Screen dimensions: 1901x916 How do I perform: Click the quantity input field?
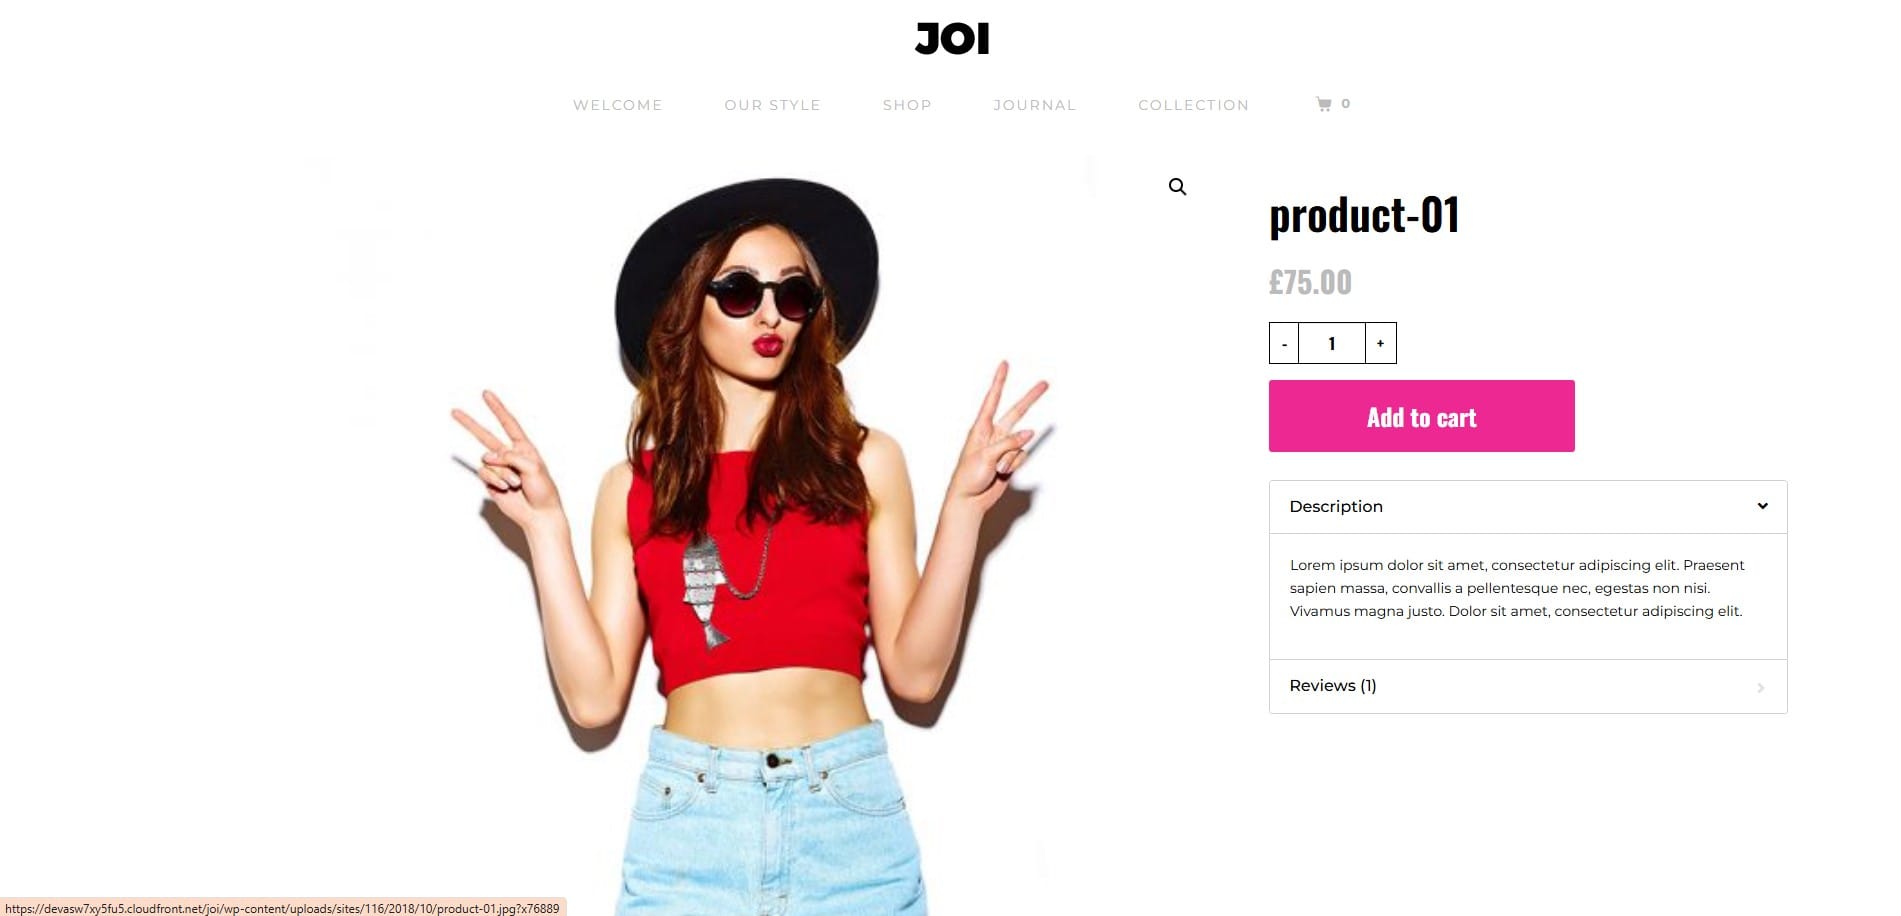pyautogui.click(x=1332, y=343)
